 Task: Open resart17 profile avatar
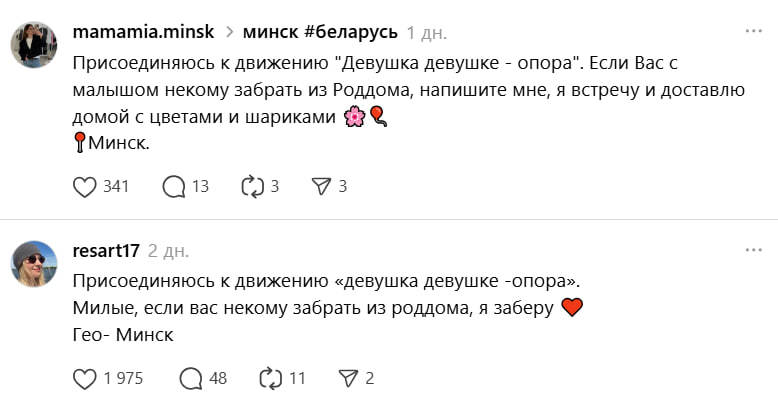click(x=34, y=264)
